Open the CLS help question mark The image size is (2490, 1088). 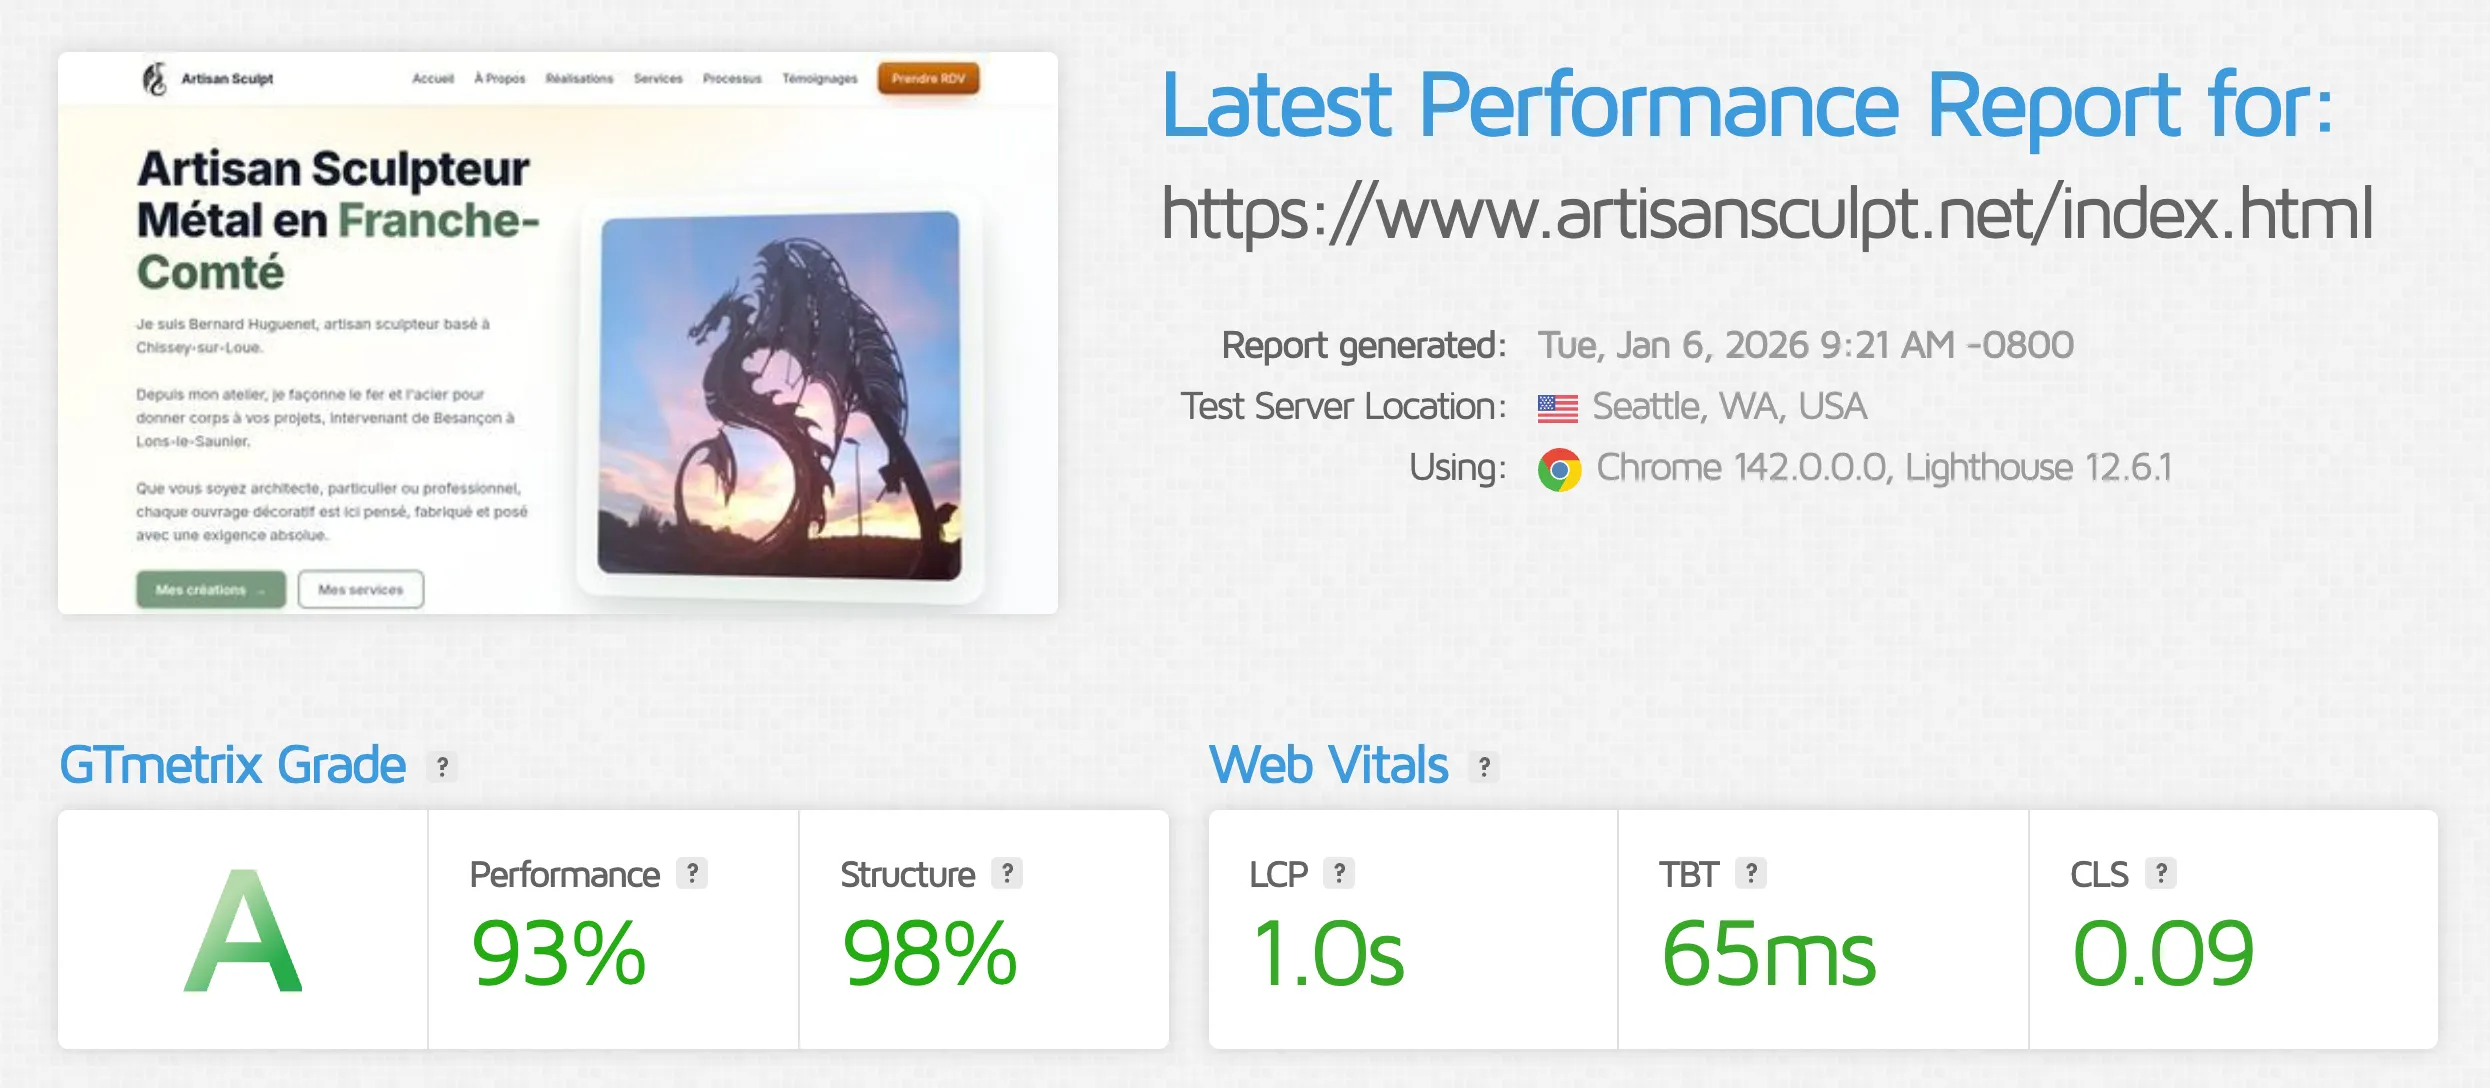pyautogui.click(x=2161, y=873)
